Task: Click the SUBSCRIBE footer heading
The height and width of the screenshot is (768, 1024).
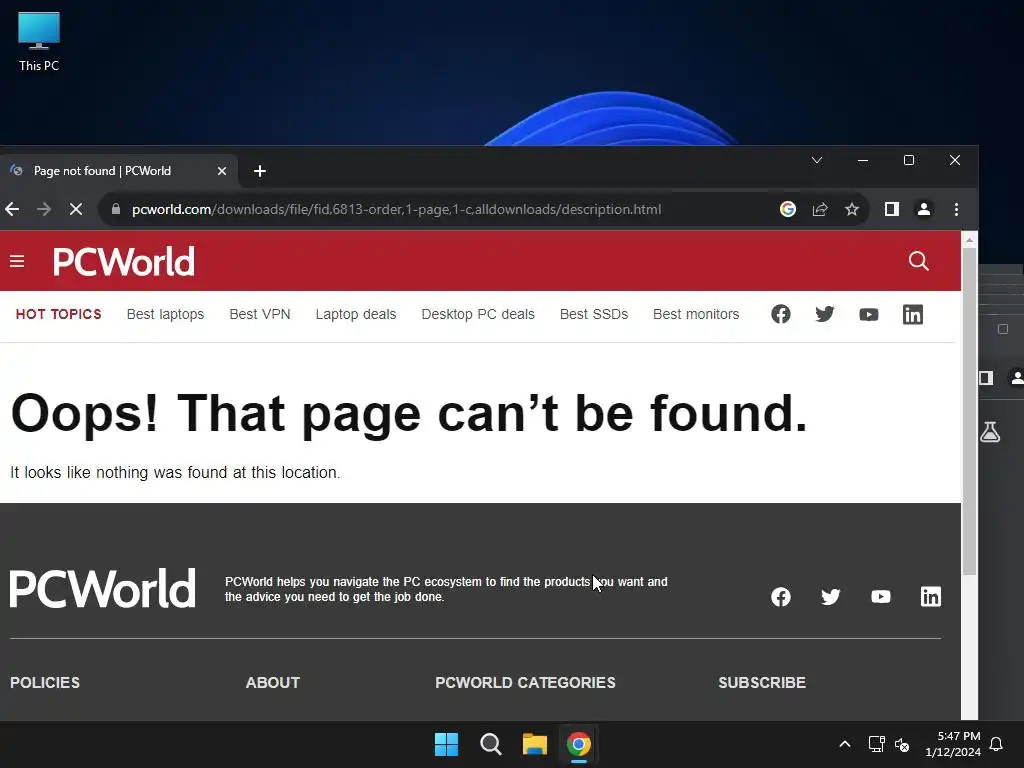Action: coord(762,682)
